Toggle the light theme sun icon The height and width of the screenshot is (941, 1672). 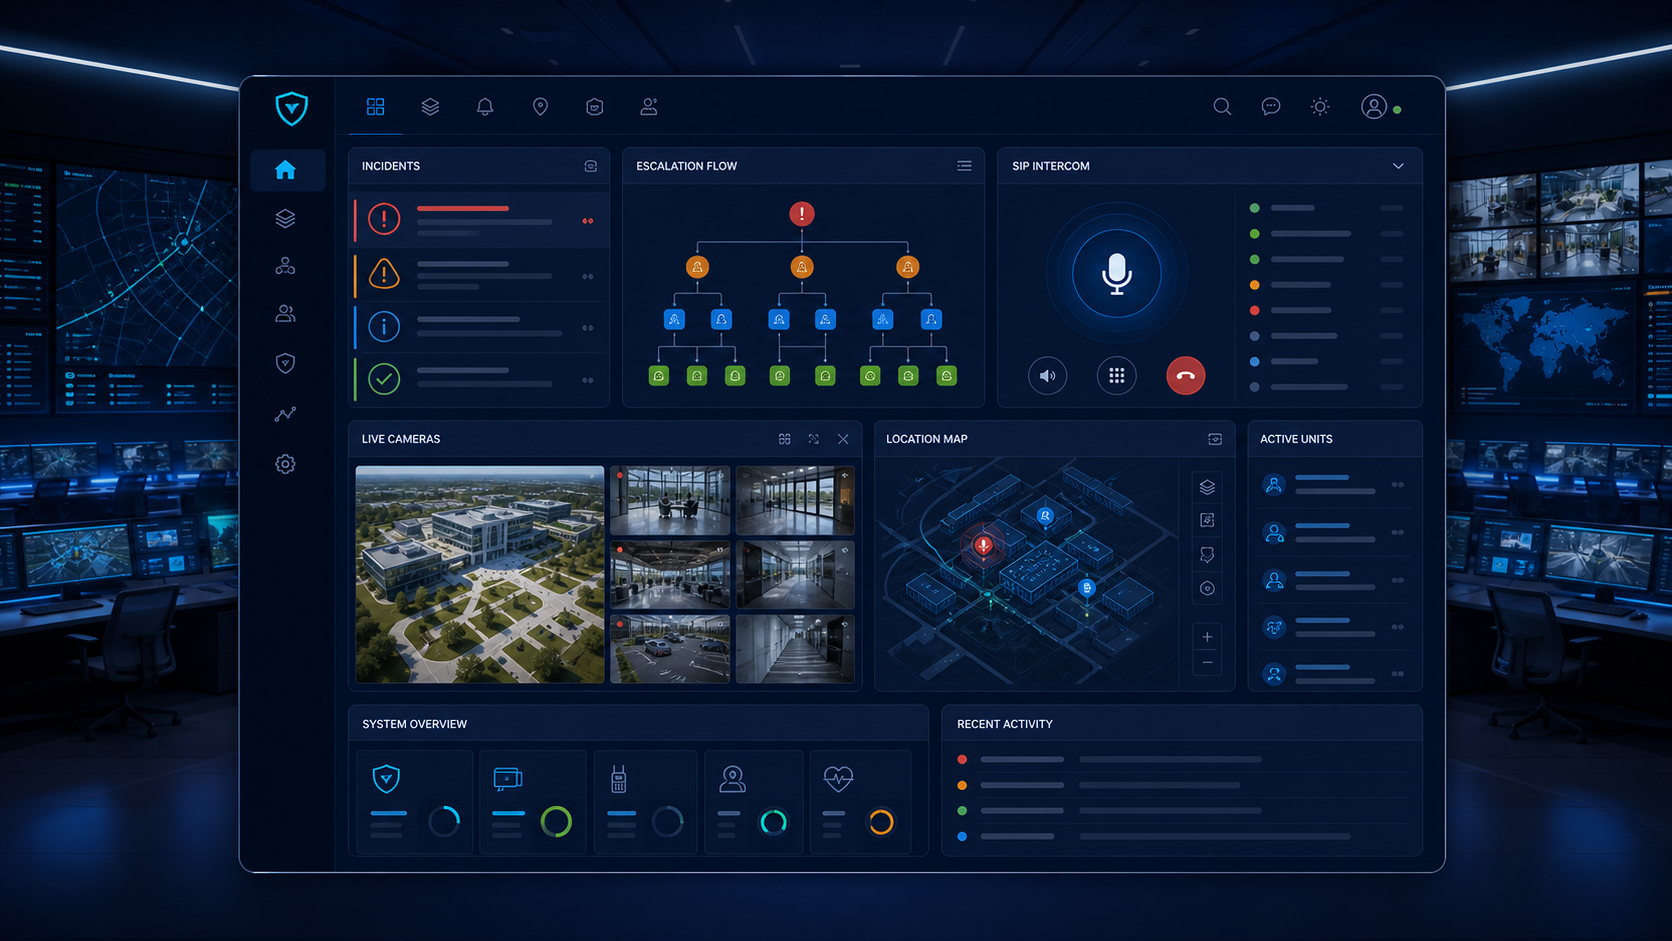(x=1320, y=106)
